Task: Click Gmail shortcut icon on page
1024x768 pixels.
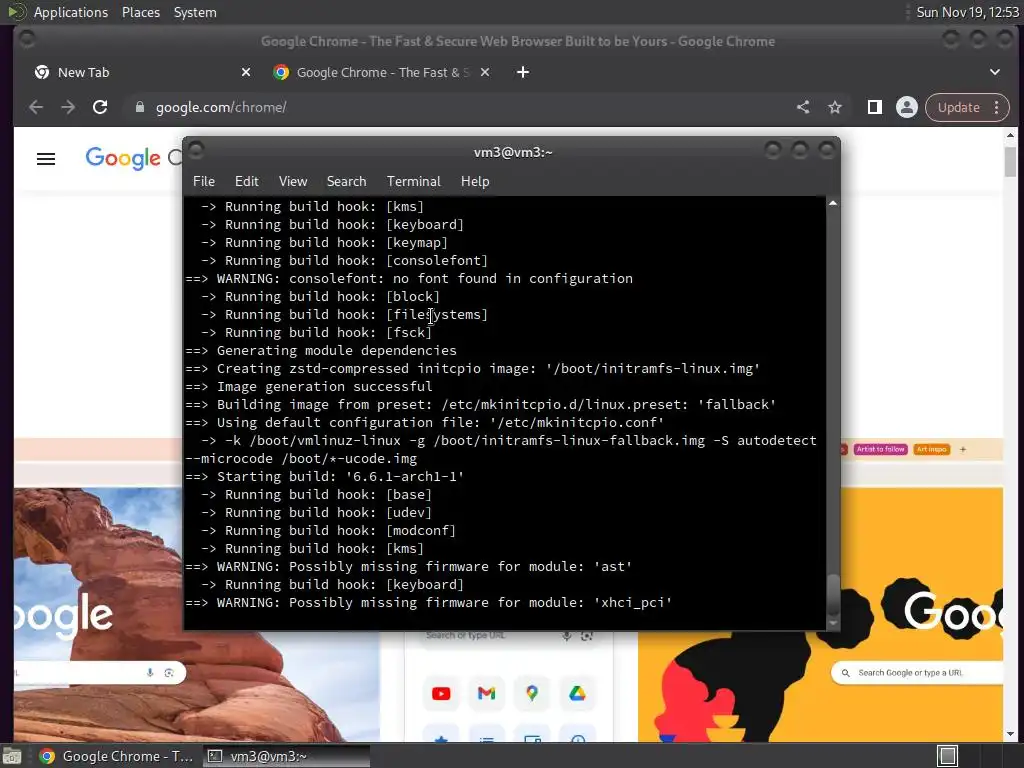Action: [x=487, y=694]
